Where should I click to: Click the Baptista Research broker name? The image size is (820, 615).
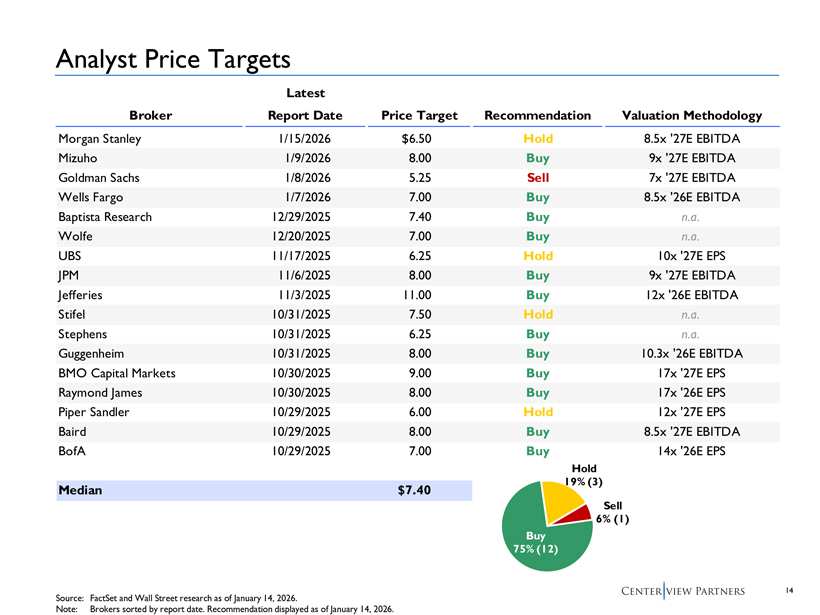point(105,217)
